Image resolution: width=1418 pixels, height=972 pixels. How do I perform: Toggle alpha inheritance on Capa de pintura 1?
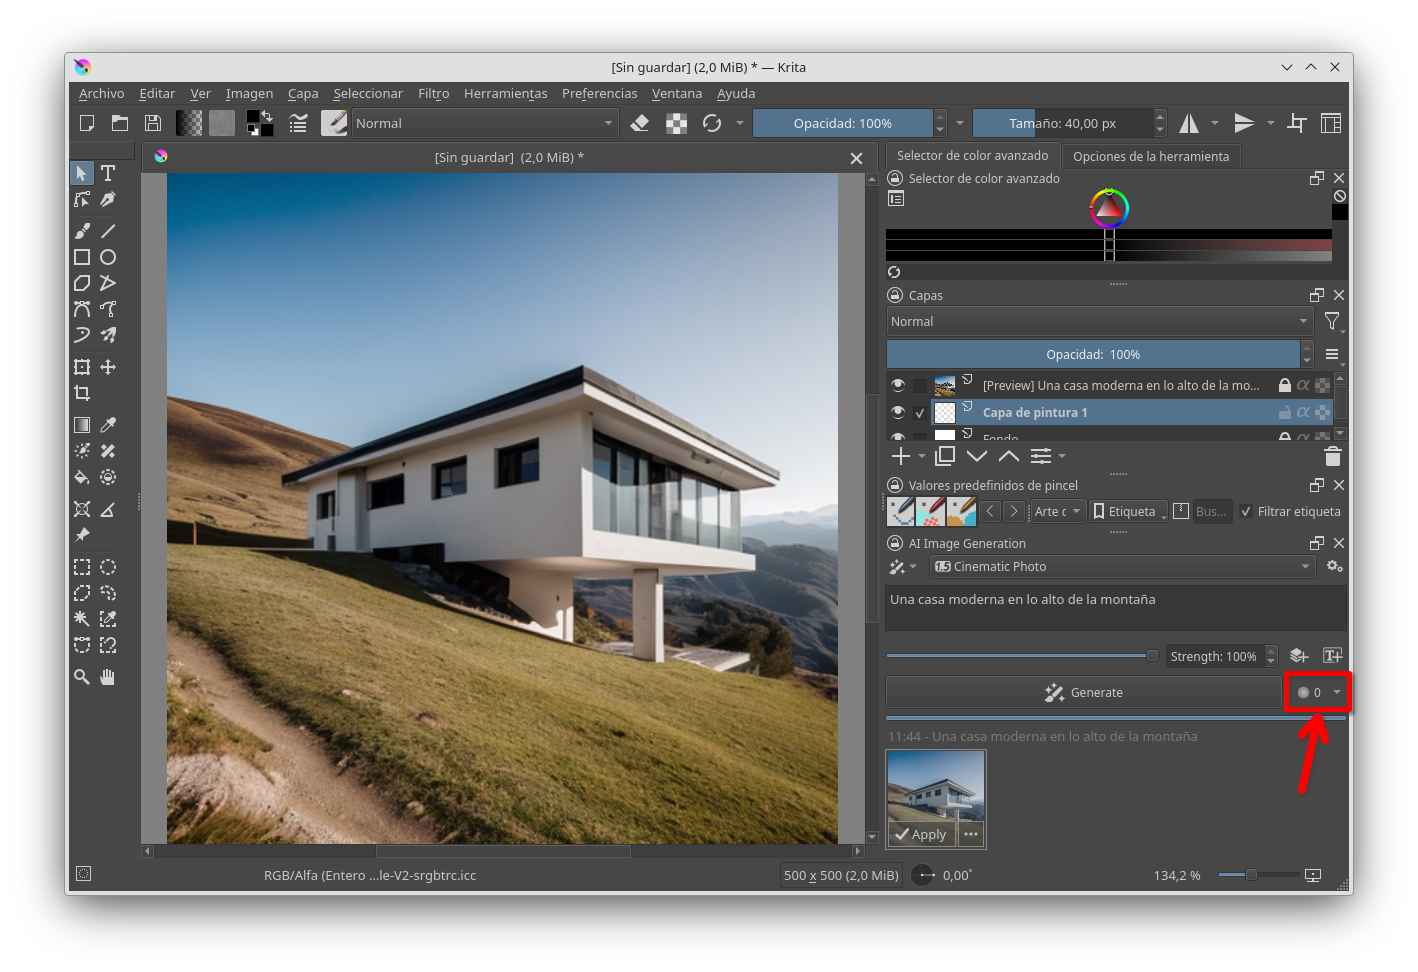[x=1303, y=412]
